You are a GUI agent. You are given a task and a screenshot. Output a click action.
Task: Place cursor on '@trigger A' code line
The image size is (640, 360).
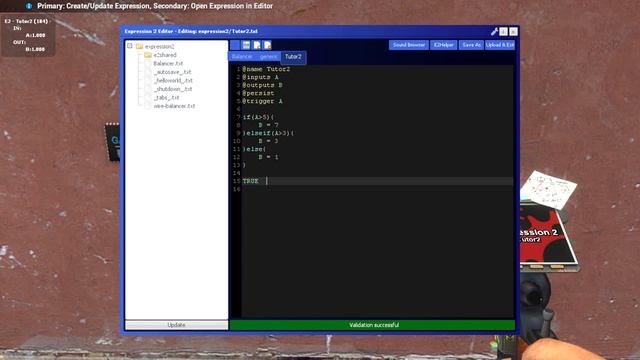coord(262,101)
